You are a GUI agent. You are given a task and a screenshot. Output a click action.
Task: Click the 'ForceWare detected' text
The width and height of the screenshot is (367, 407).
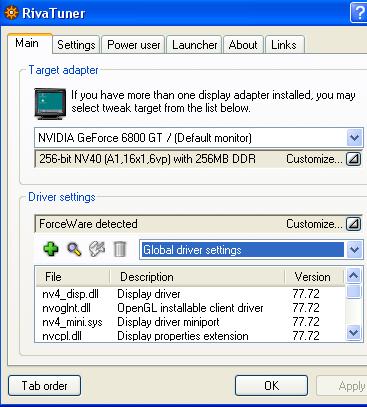(x=88, y=224)
